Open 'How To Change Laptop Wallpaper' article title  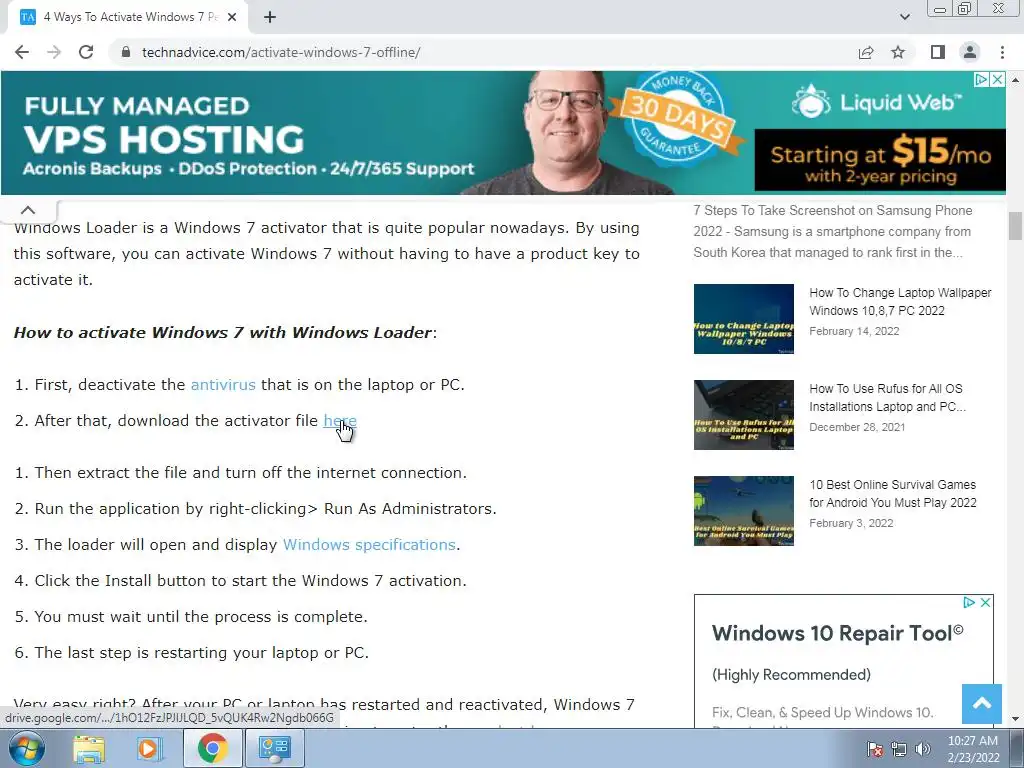900,302
